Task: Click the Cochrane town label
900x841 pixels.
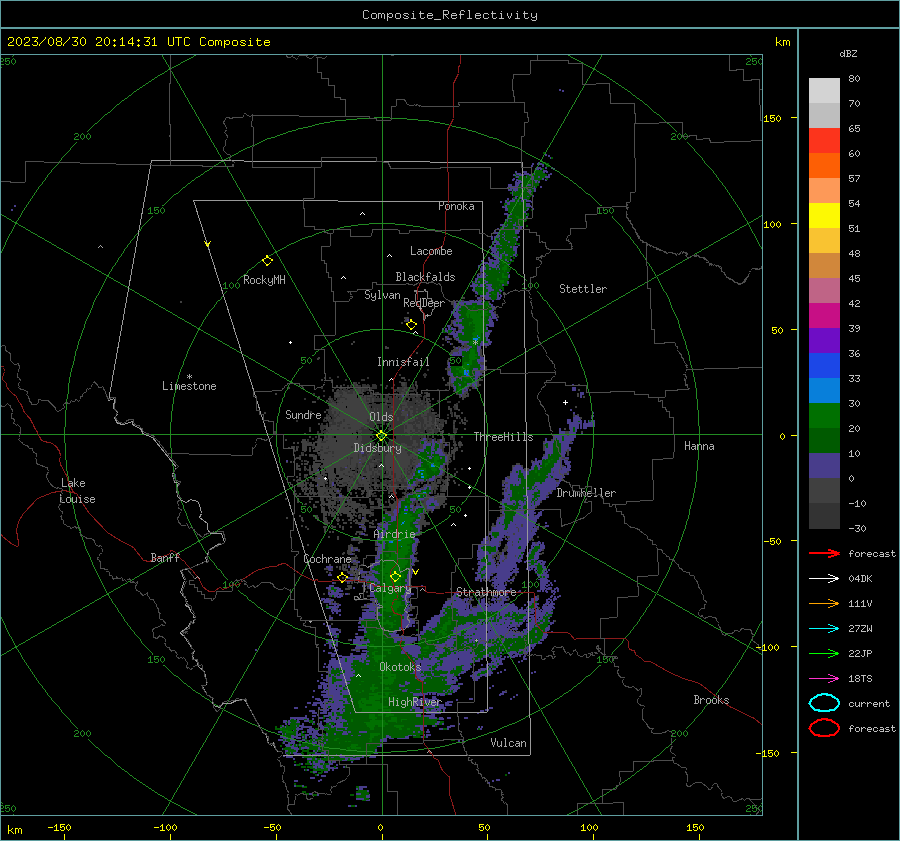Action: click(327, 559)
